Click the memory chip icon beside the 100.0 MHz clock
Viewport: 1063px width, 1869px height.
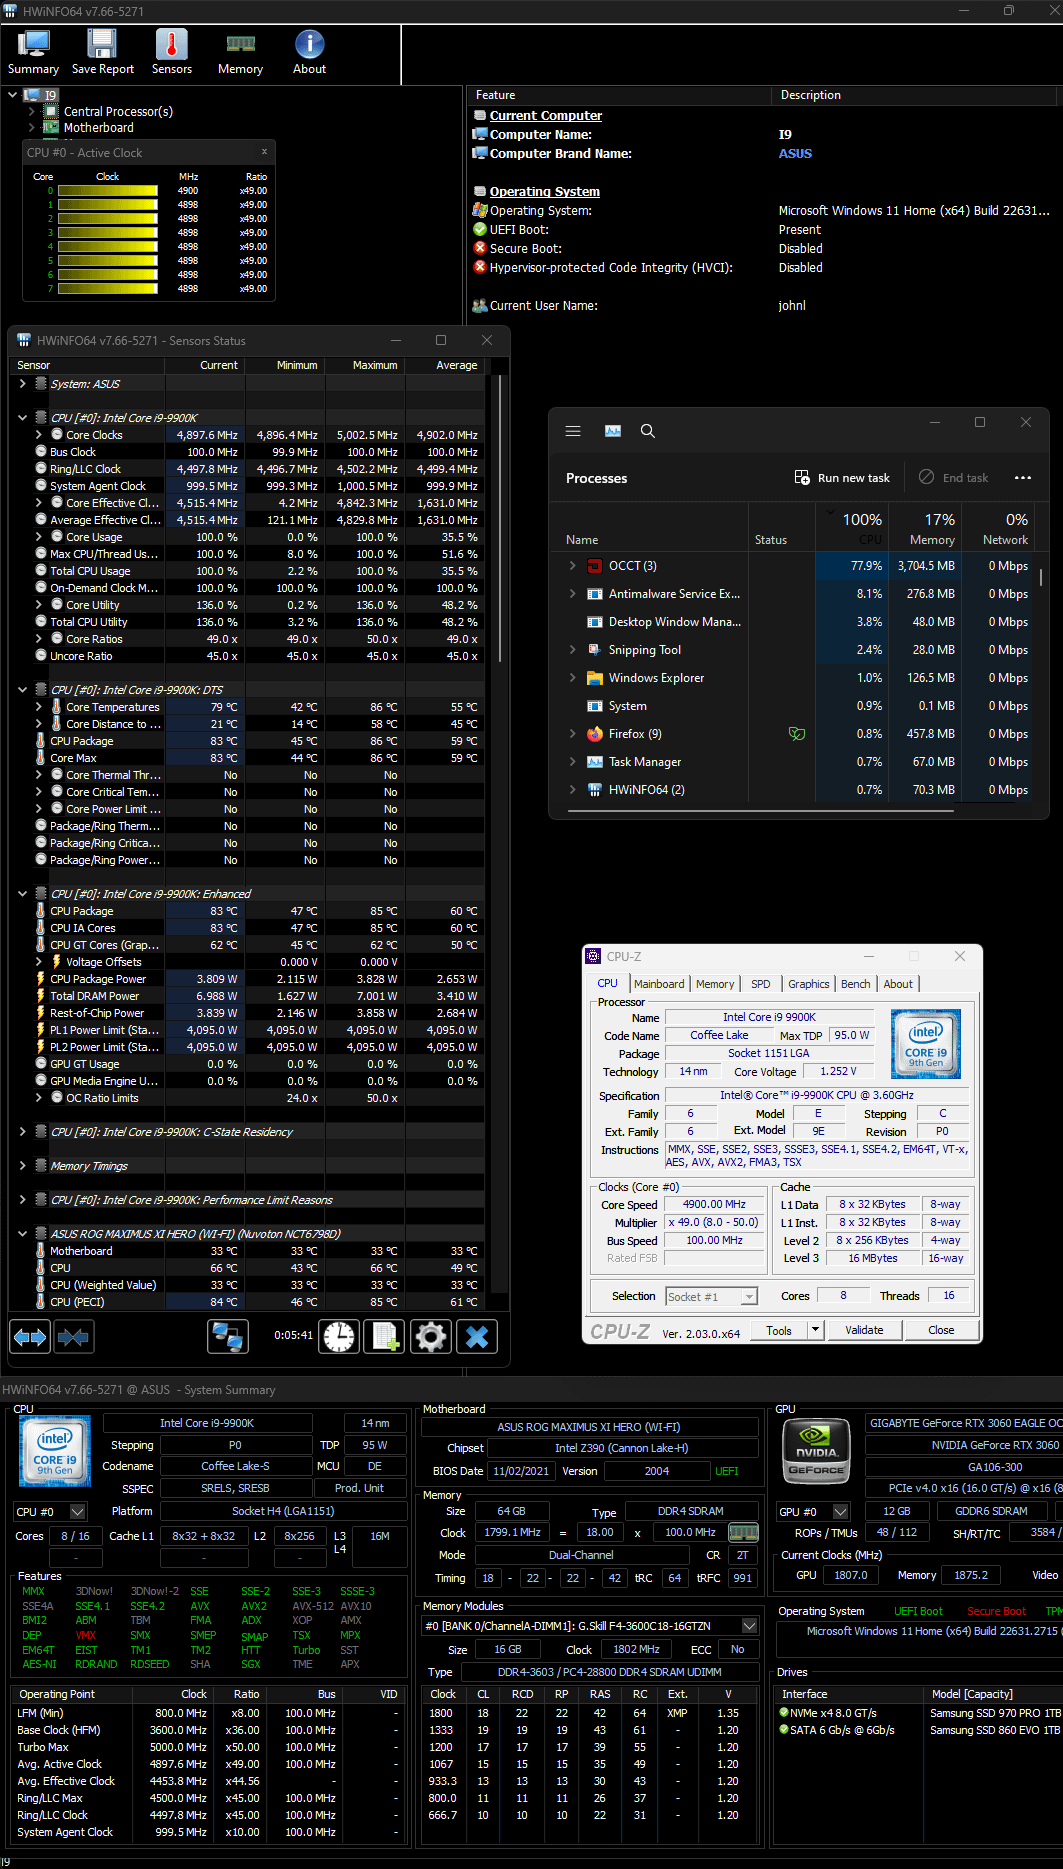pyautogui.click(x=743, y=1532)
